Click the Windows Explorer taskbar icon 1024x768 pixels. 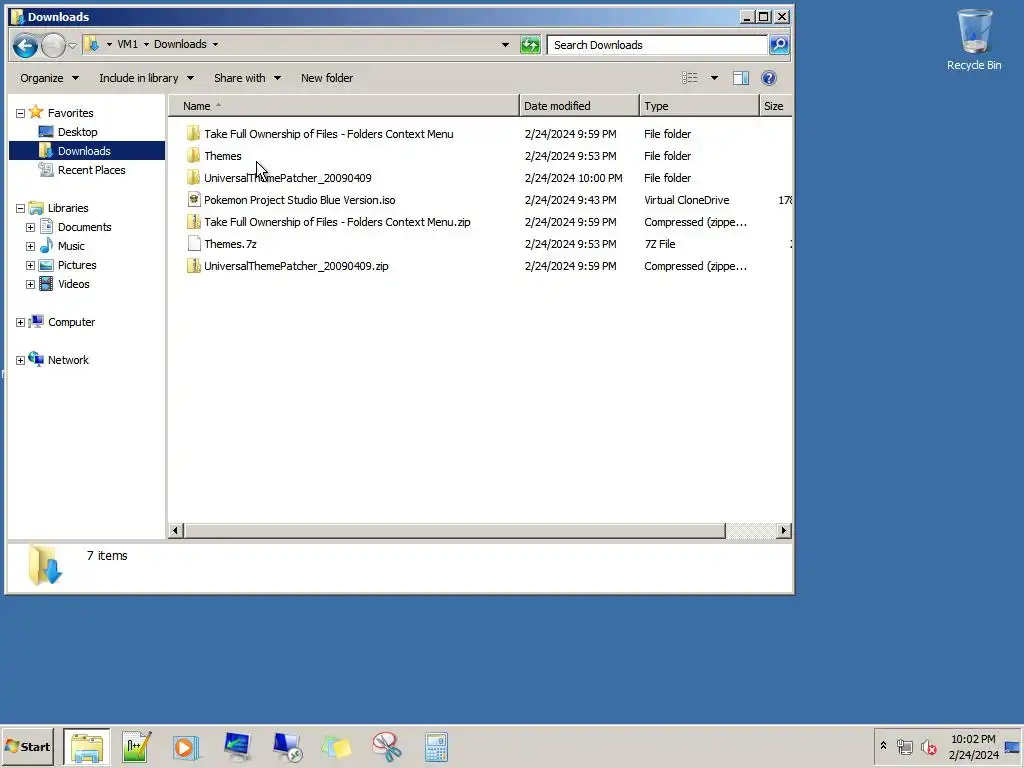(87, 747)
